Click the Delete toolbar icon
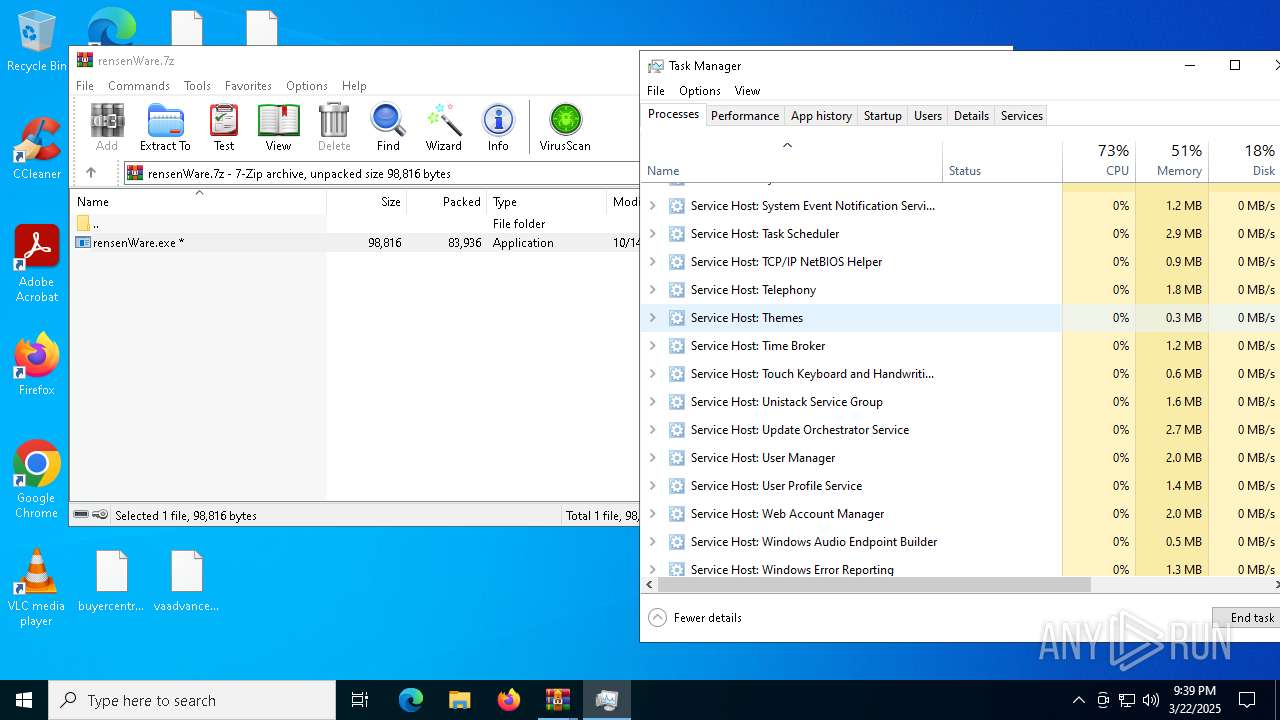 point(334,127)
